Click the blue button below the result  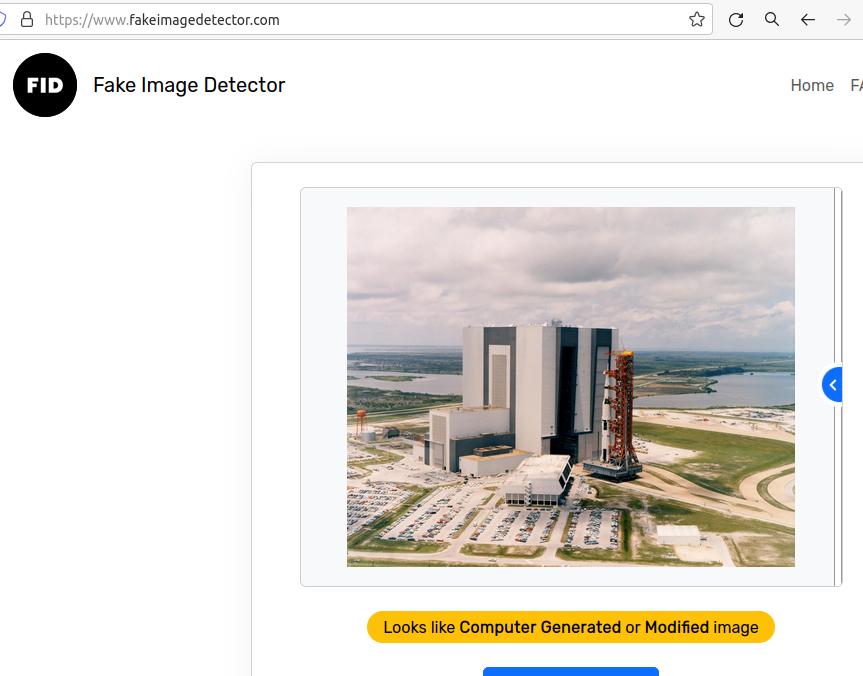click(571, 671)
